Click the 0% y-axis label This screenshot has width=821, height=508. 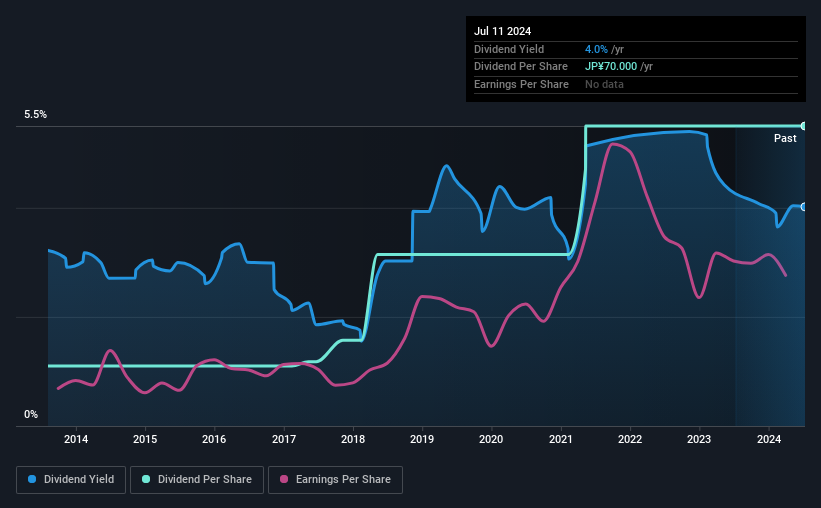coord(31,414)
